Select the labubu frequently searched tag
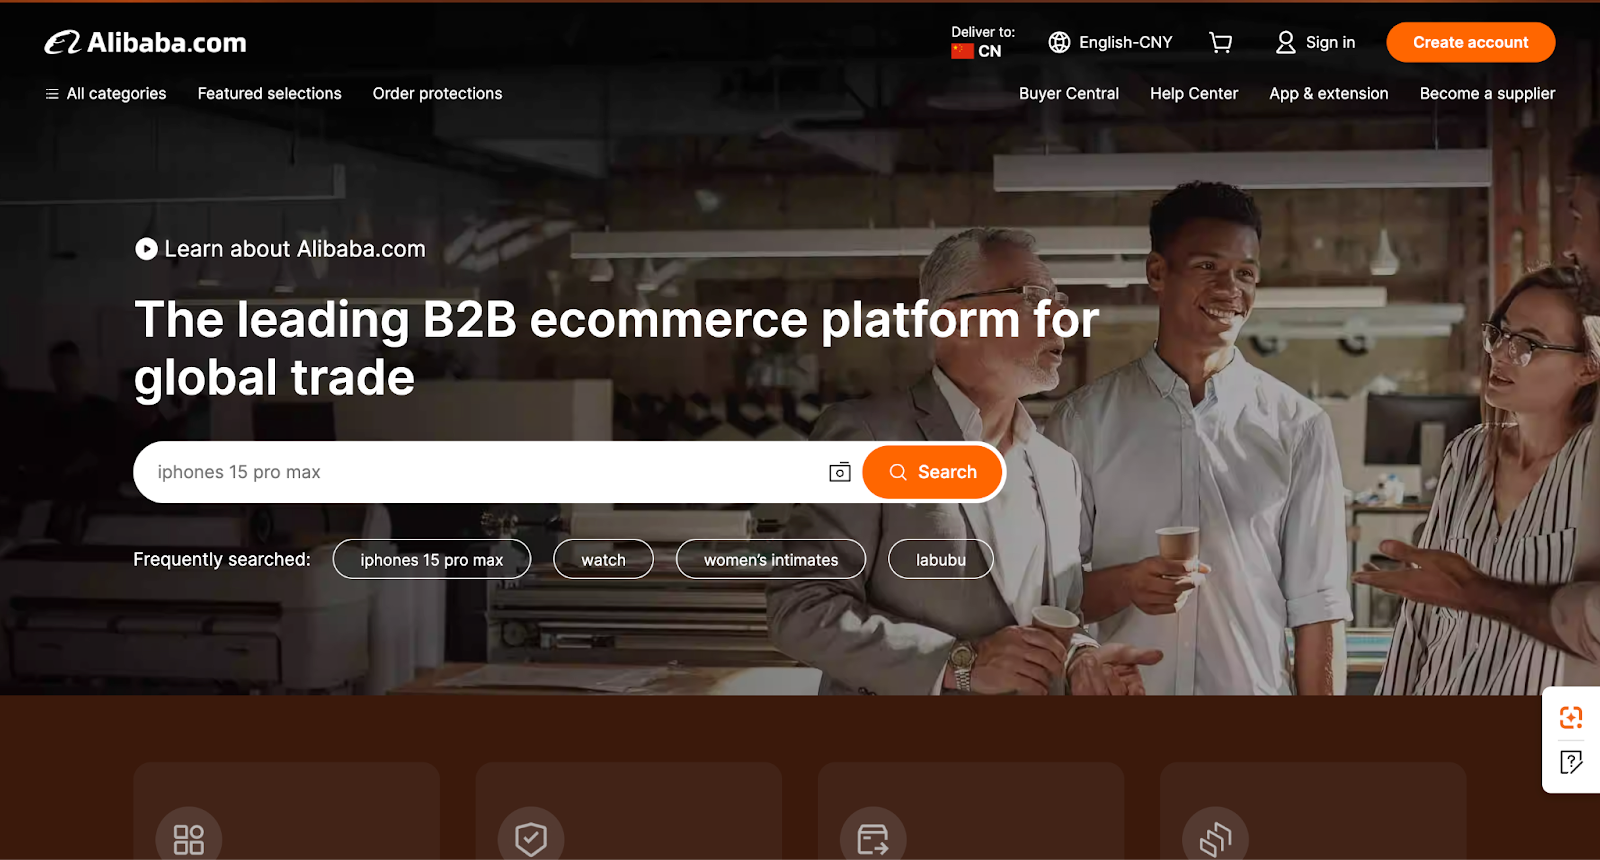1600x860 pixels. (x=940, y=560)
